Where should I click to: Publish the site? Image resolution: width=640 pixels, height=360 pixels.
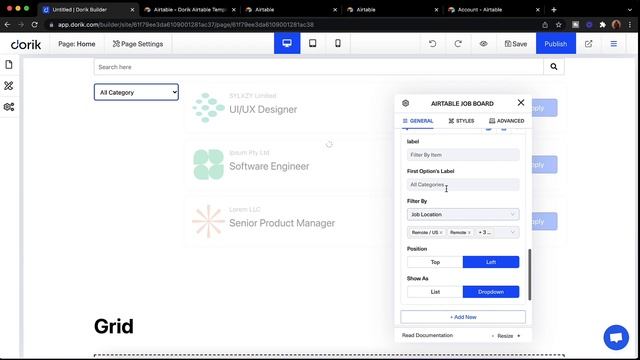[x=556, y=44]
